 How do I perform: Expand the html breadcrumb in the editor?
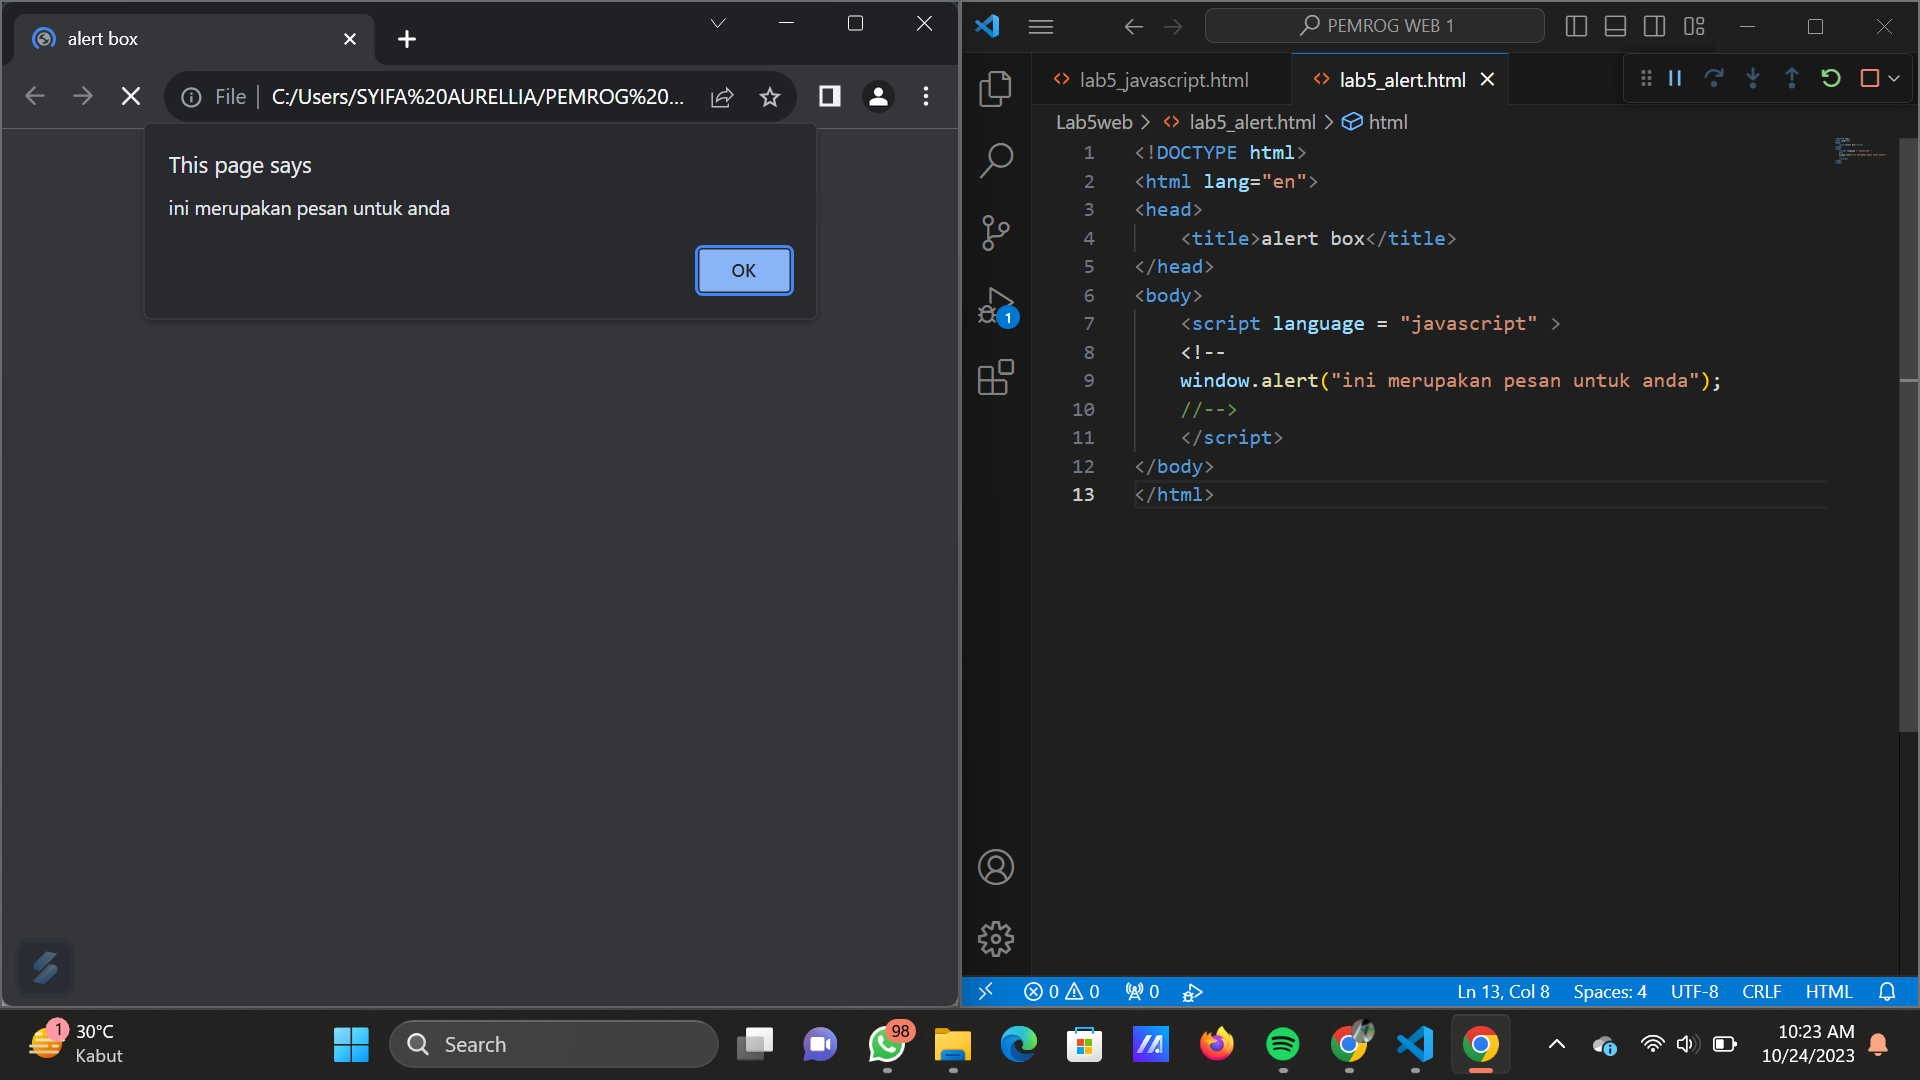coord(1388,121)
